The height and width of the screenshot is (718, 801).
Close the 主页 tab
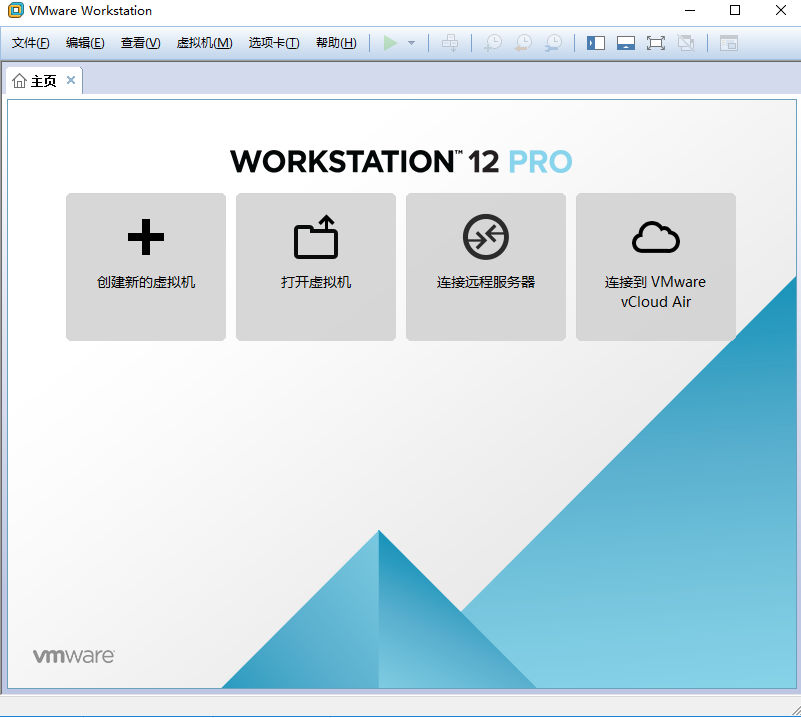71,80
